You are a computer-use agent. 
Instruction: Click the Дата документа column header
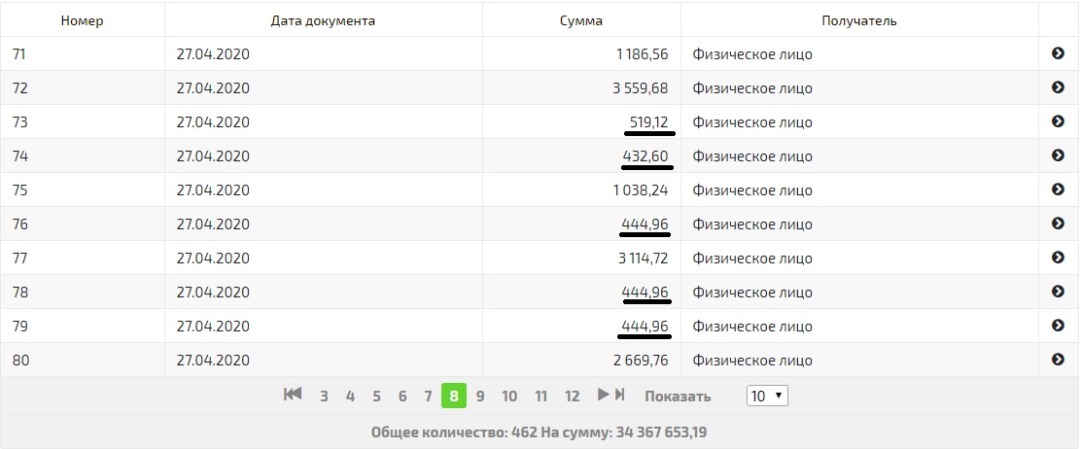[x=323, y=20]
